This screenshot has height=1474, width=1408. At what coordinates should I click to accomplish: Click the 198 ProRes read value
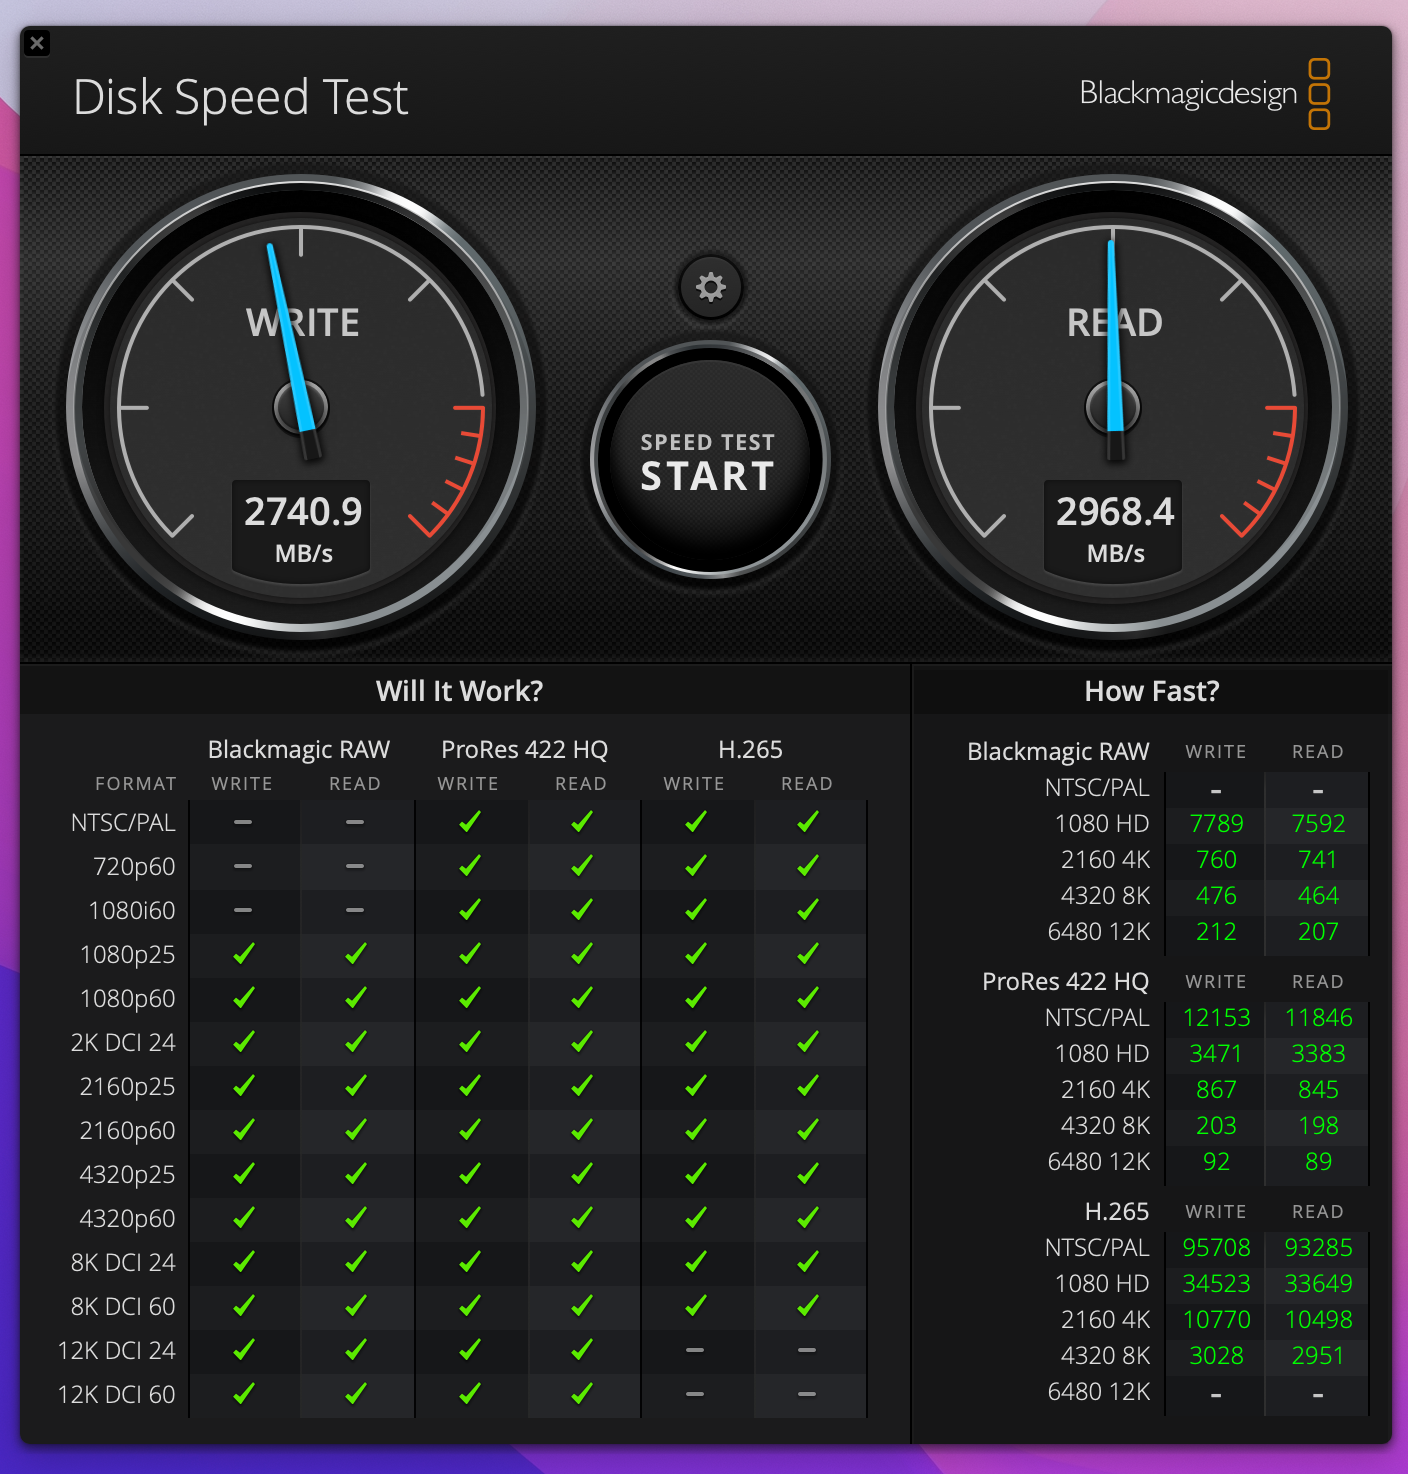[1319, 1126]
